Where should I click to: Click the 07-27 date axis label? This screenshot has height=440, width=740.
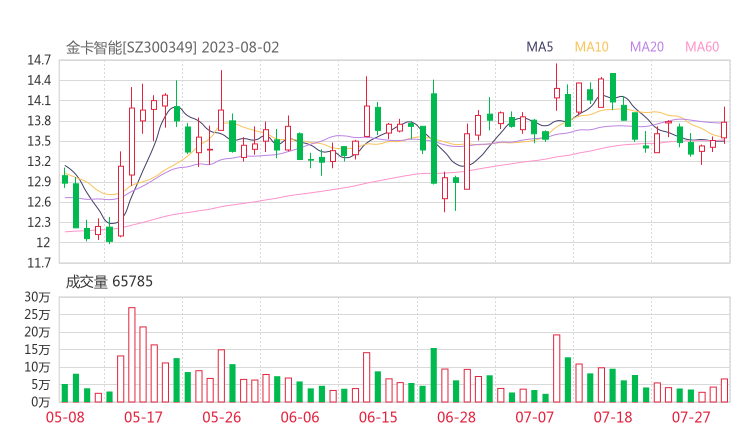pyautogui.click(x=691, y=417)
